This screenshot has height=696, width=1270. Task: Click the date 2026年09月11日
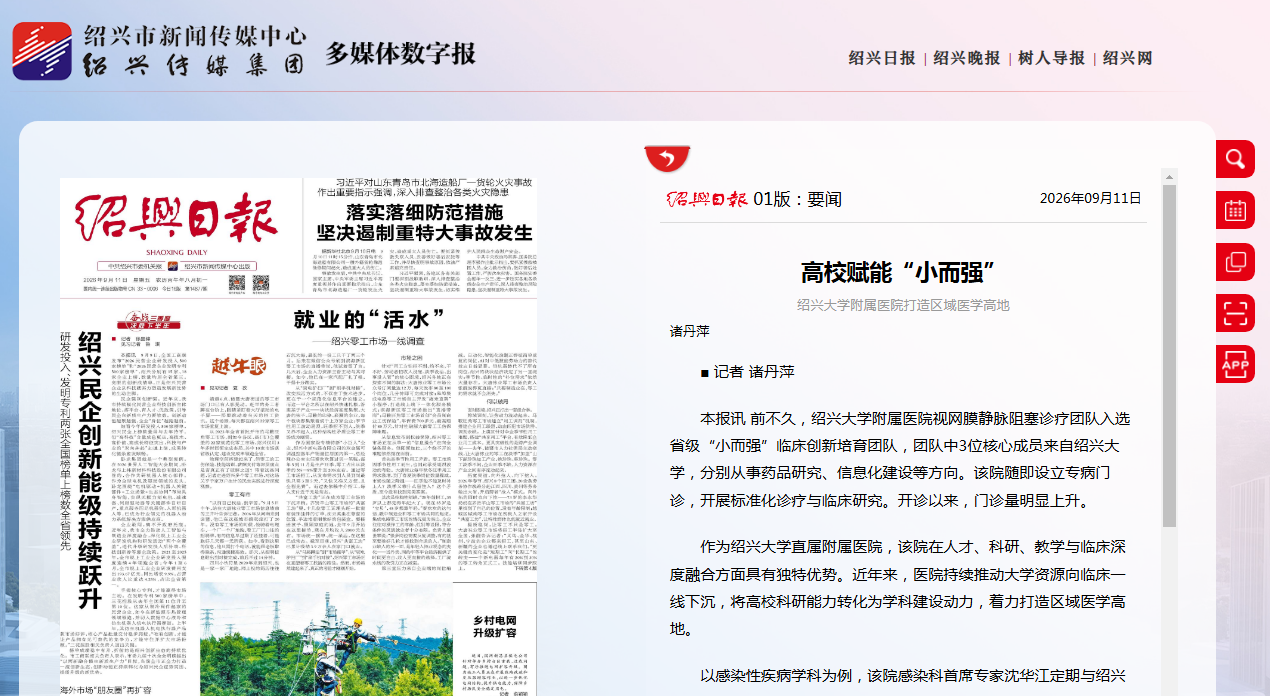(1090, 198)
